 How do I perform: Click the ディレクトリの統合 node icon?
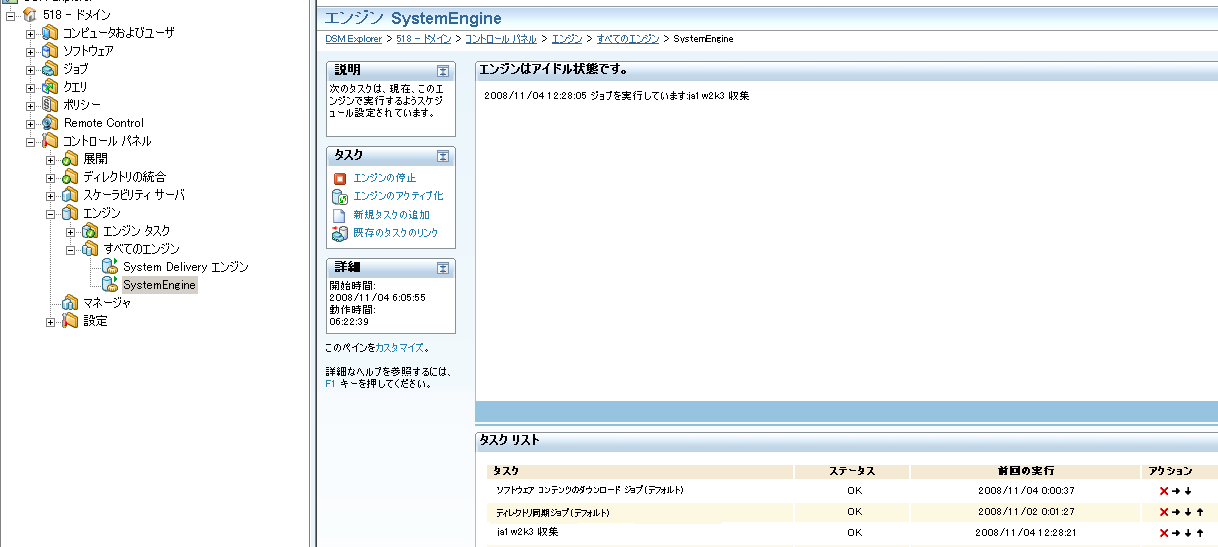[70, 177]
